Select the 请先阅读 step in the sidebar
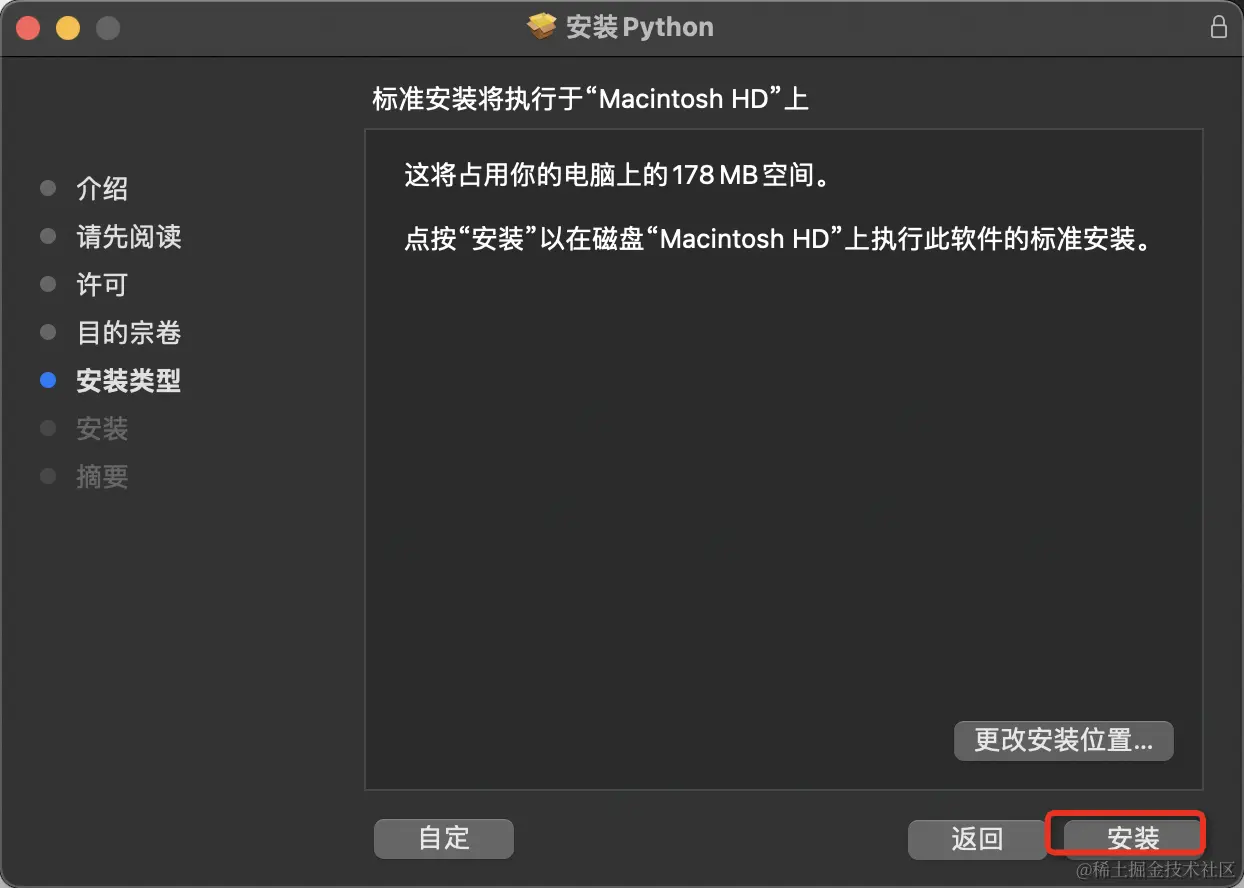The width and height of the screenshot is (1244, 888). (x=129, y=237)
